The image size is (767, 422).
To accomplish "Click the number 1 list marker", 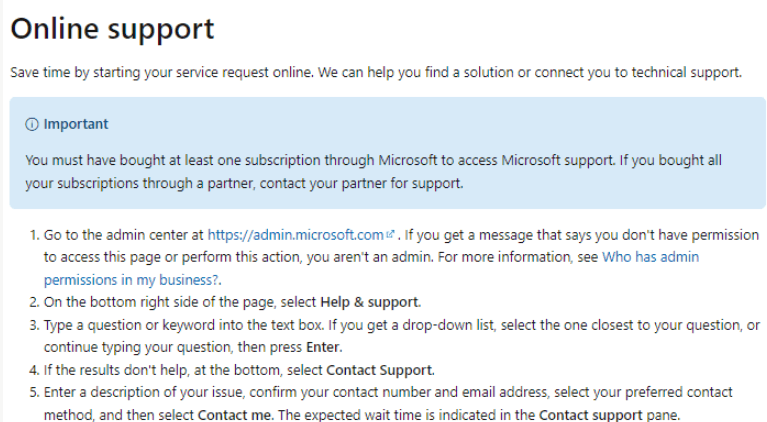I will tap(33, 236).
